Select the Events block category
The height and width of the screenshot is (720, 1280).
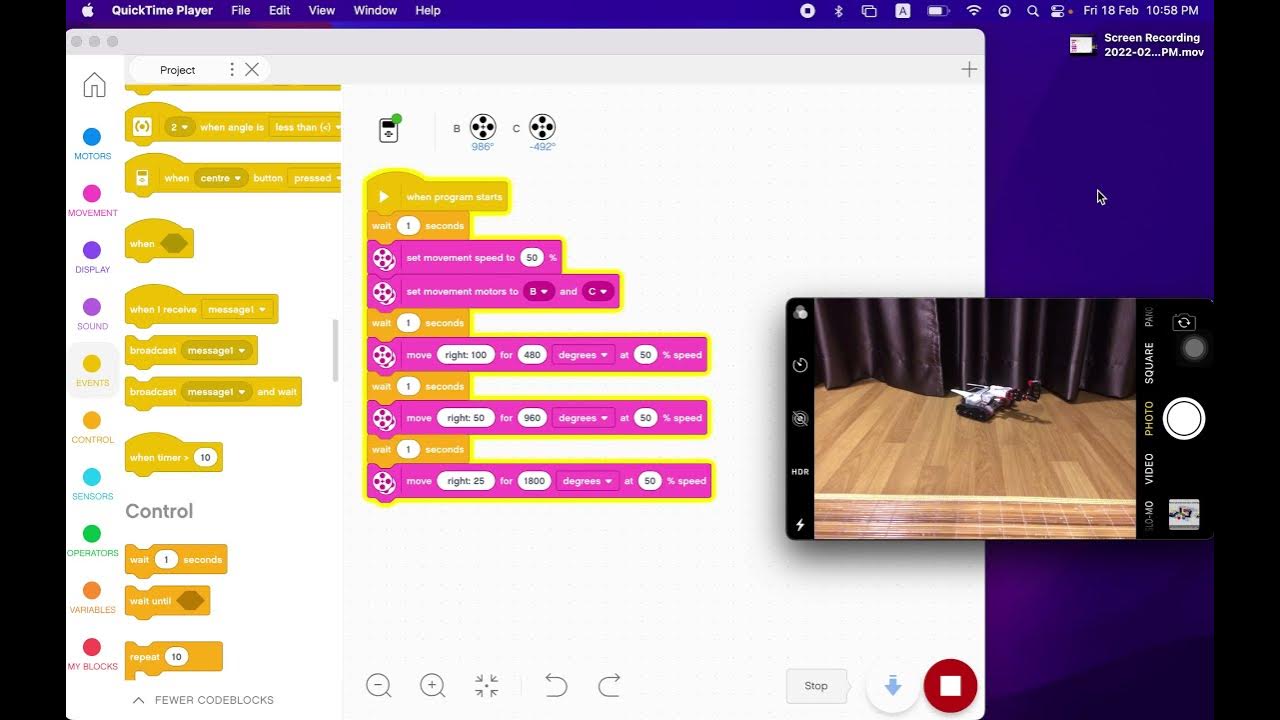pos(92,371)
